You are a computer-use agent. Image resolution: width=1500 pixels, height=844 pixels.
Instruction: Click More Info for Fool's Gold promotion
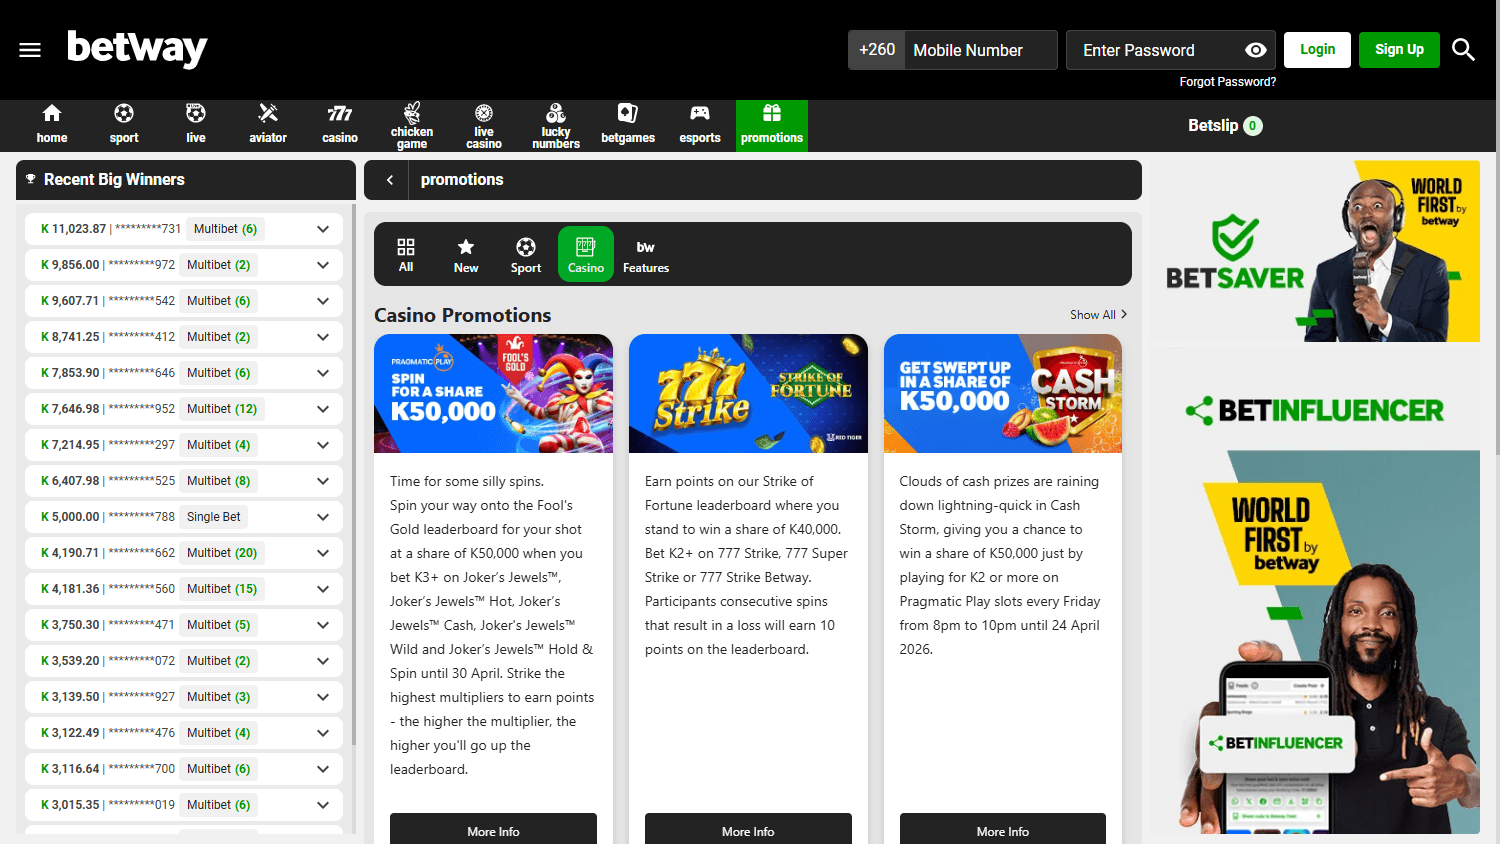(x=493, y=831)
